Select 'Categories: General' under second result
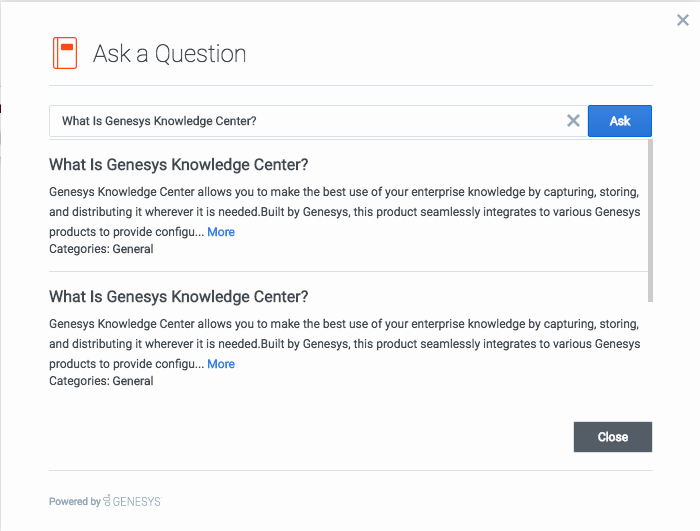Screen dimensions: 700x531 pyautogui.click(x=101, y=381)
